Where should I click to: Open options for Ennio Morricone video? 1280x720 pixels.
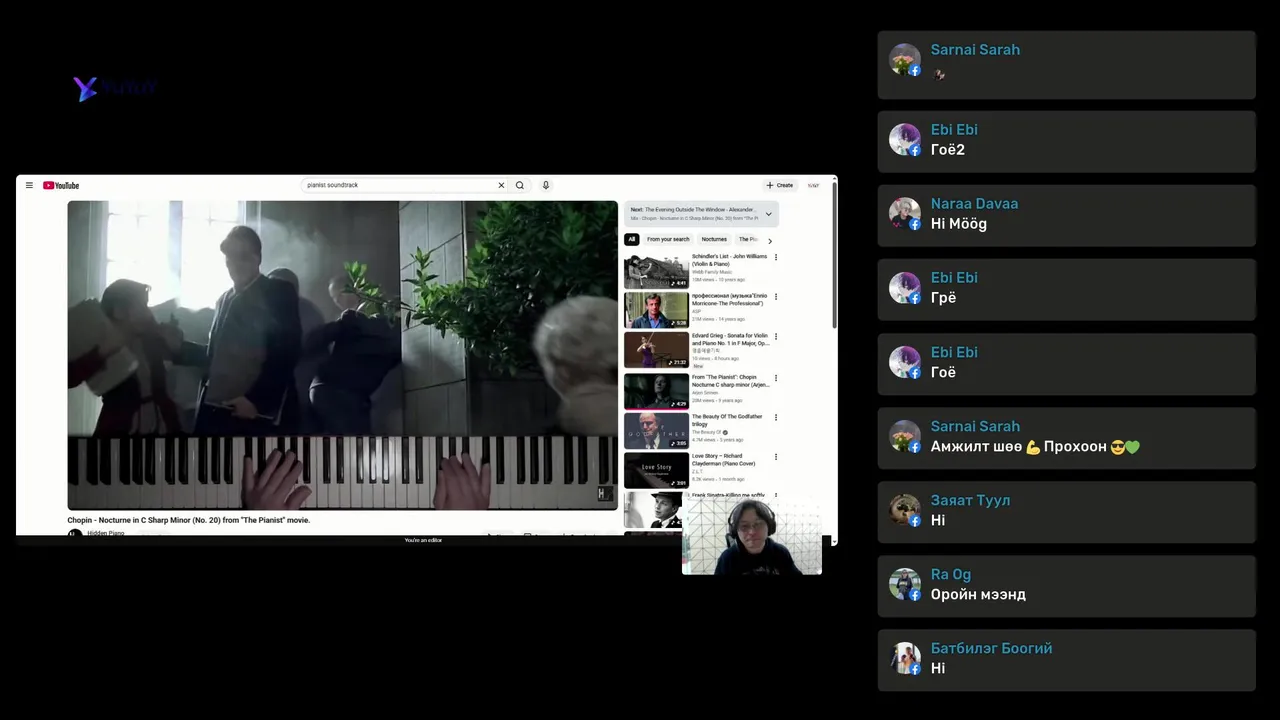coord(776,296)
